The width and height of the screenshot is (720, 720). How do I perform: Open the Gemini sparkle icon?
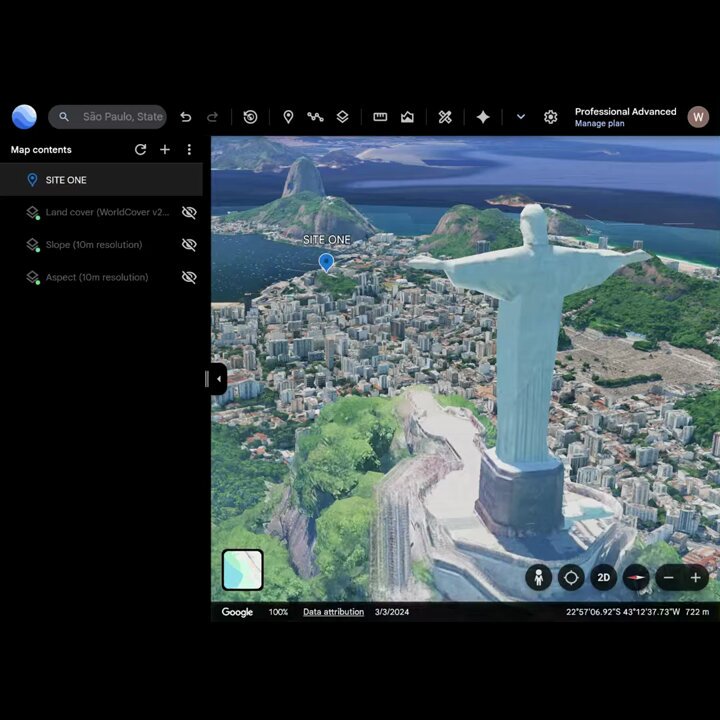(x=483, y=117)
